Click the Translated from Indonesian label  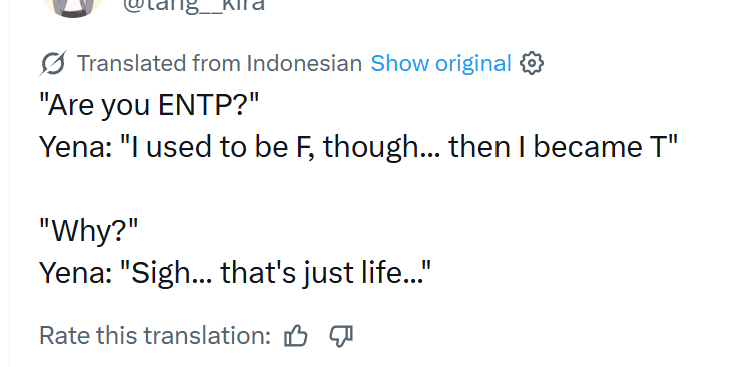click(219, 63)
